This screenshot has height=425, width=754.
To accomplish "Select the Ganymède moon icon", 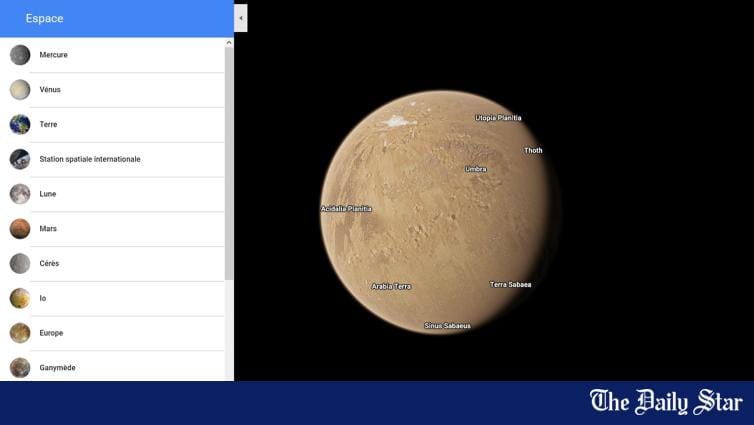I will (x=20, y=367).
